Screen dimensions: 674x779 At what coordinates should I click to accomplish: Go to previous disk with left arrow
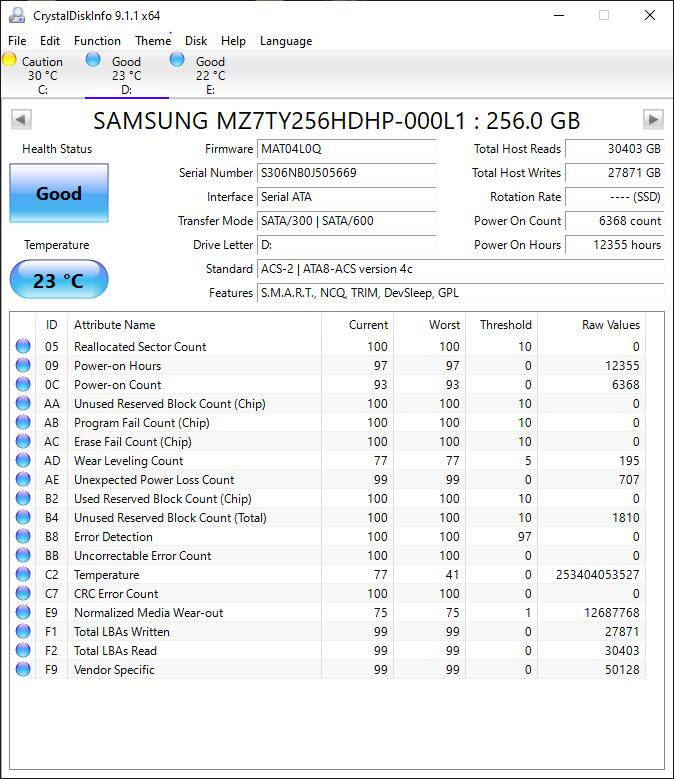(20, 120)
